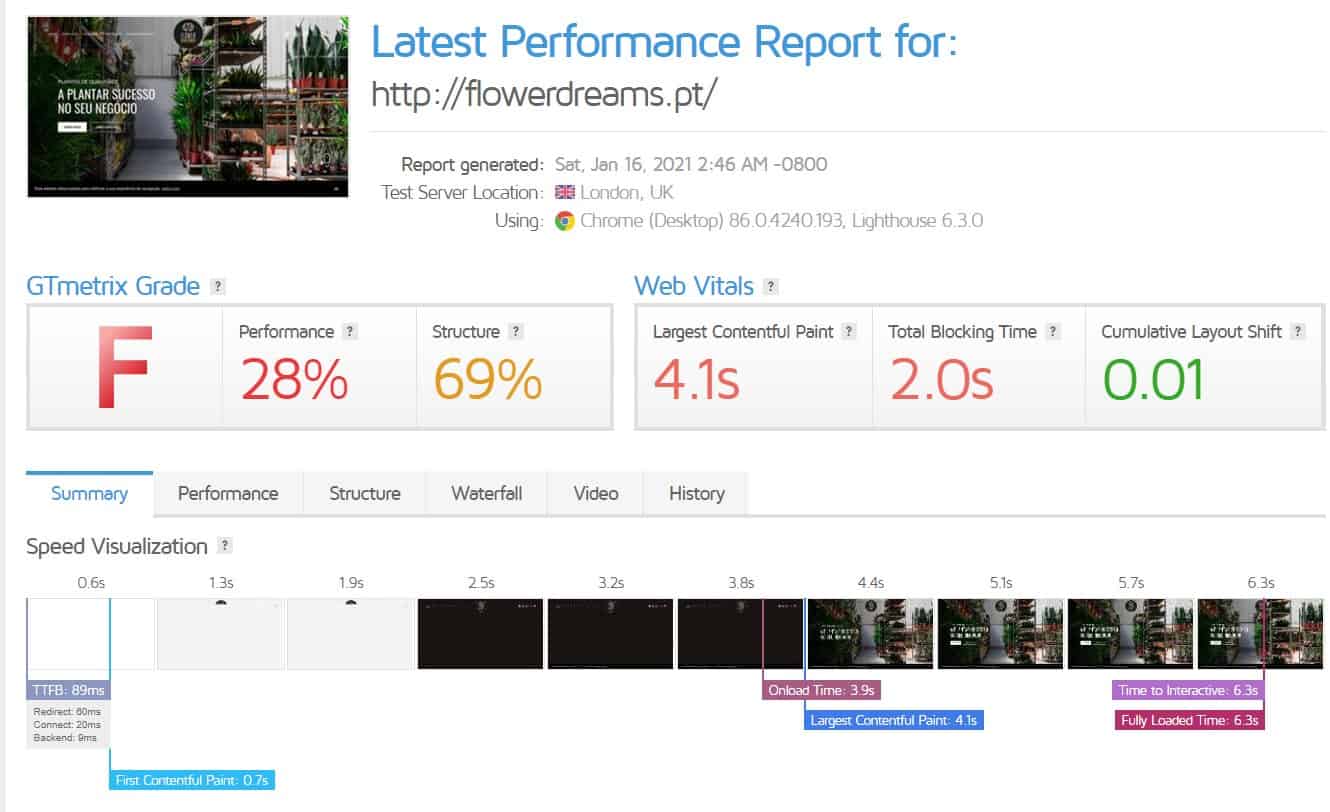Viewport: 1330px width, 812px height.
Task: Click the Connect: 20ms detail
Action: pyautogui.click(x=67, y=724)
